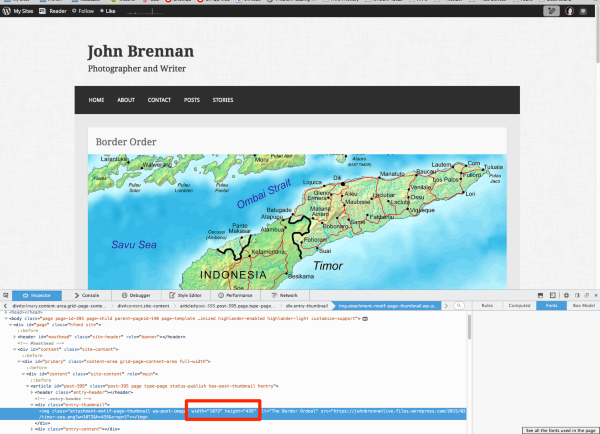Click the page vertical scrollbar thumb
This screenshot has width=600, height=434.
tap(598, 40)
